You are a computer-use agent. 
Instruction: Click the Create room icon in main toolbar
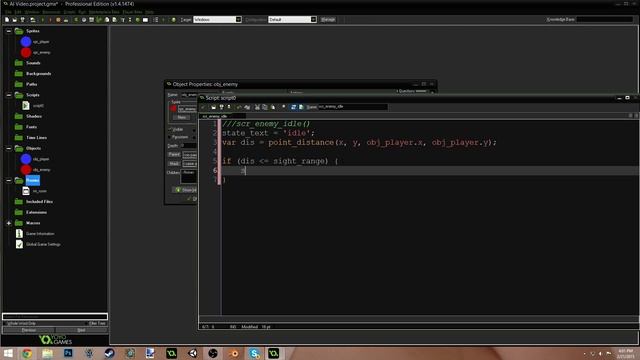pos(145,20)
